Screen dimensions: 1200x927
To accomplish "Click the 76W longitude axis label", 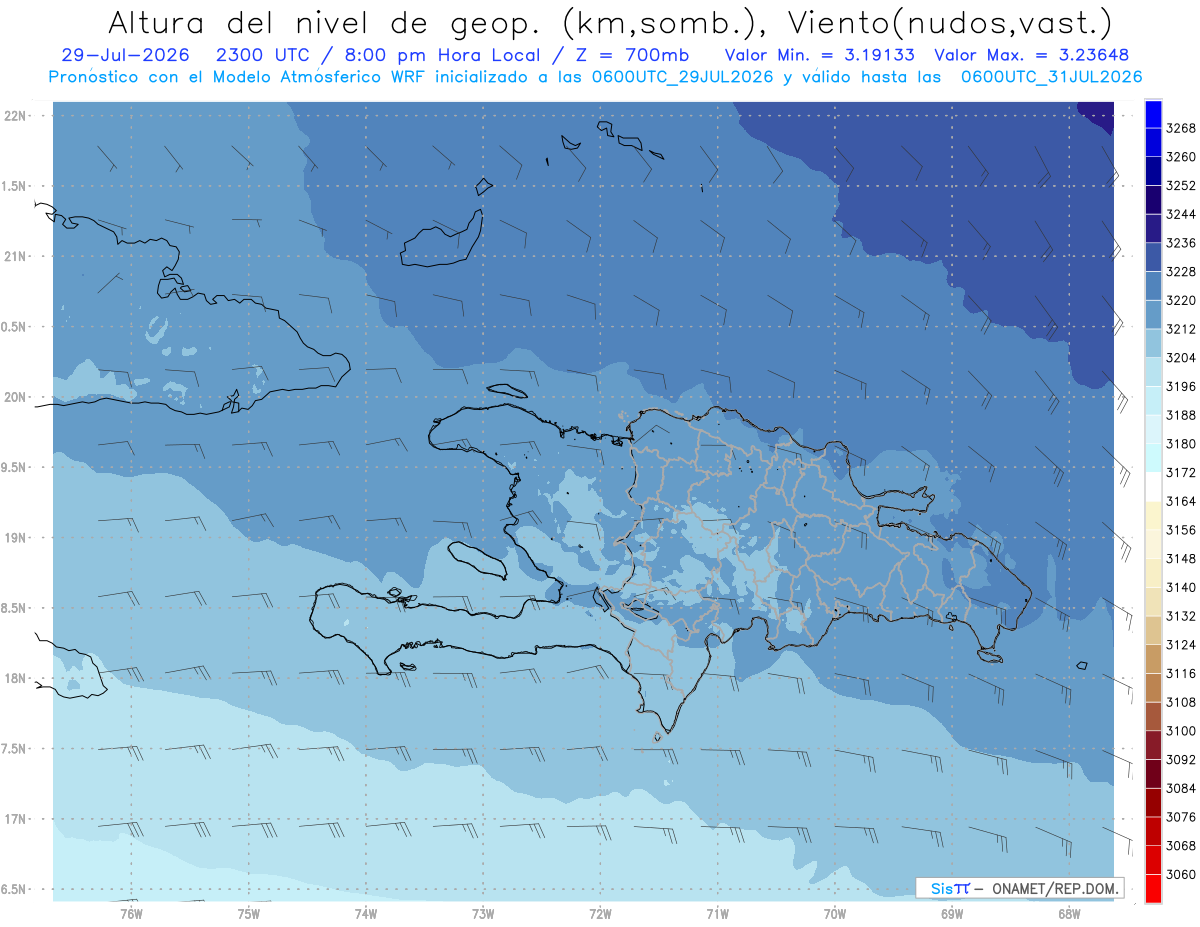I will pos(131,912).
